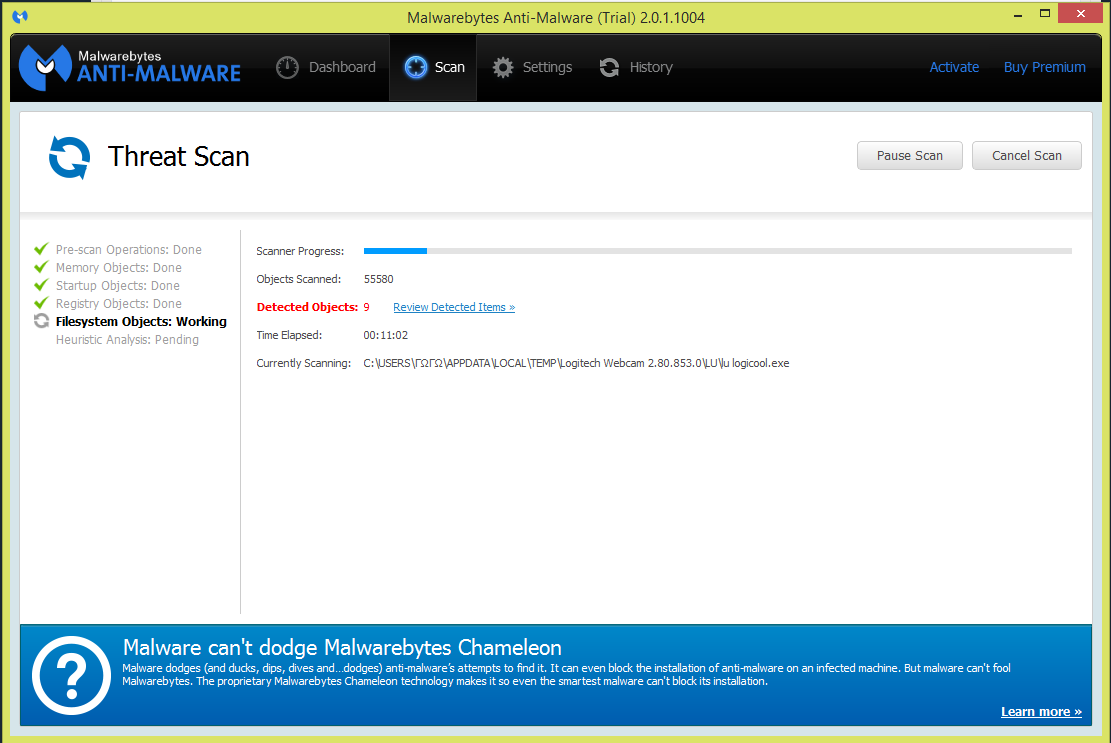Click Registry Objects: Done status
The width and height of the screenshot is (1111, 743).
click(x=119, y=304)
